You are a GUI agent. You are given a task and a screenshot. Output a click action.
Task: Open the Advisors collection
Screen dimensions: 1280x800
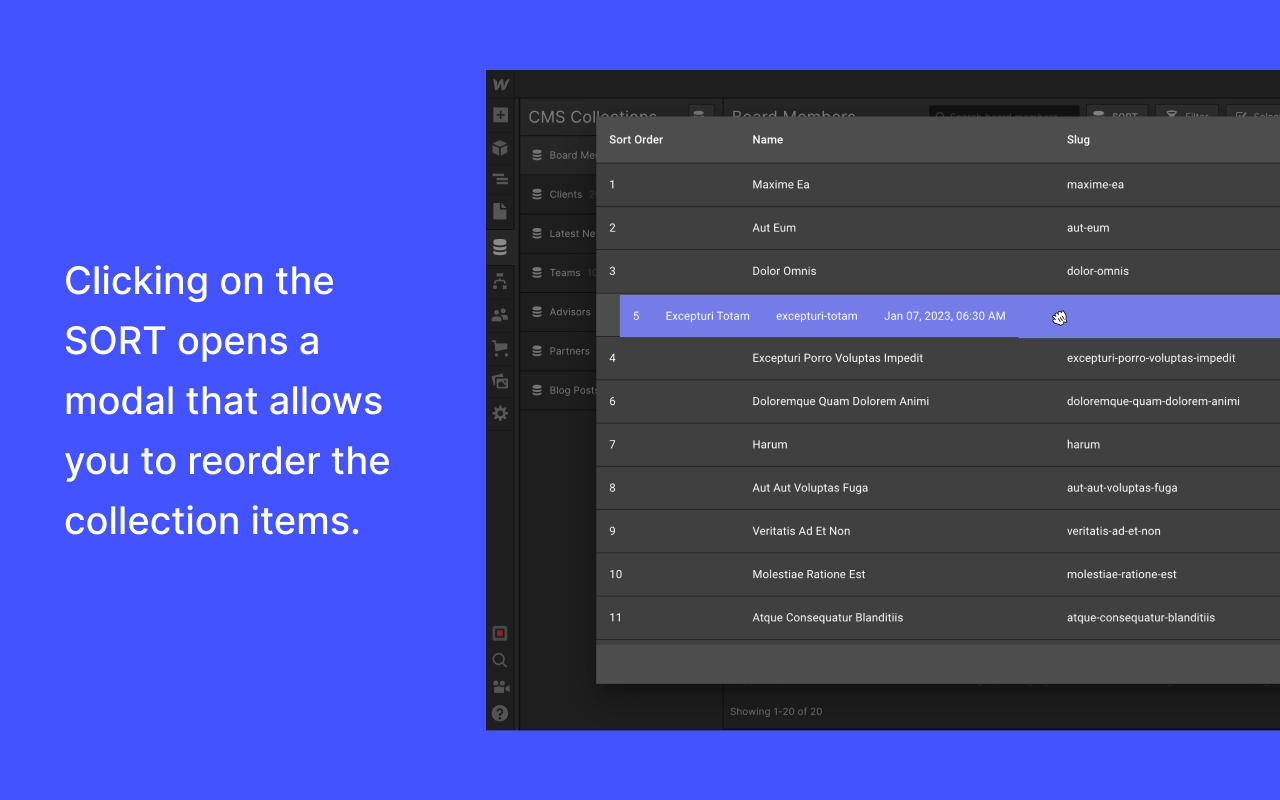[559, 312]
